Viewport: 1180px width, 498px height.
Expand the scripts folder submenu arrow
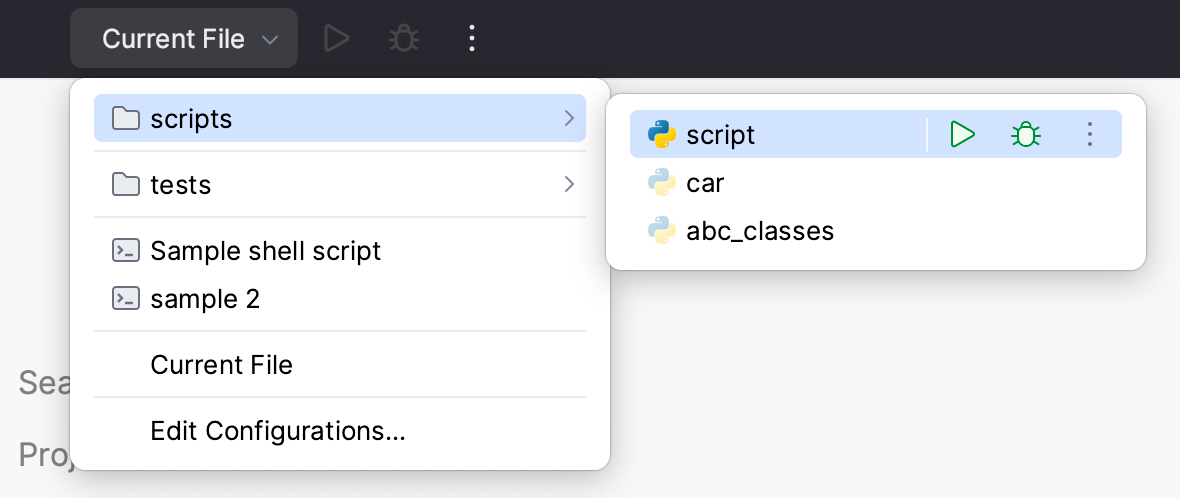click(569, 118)
